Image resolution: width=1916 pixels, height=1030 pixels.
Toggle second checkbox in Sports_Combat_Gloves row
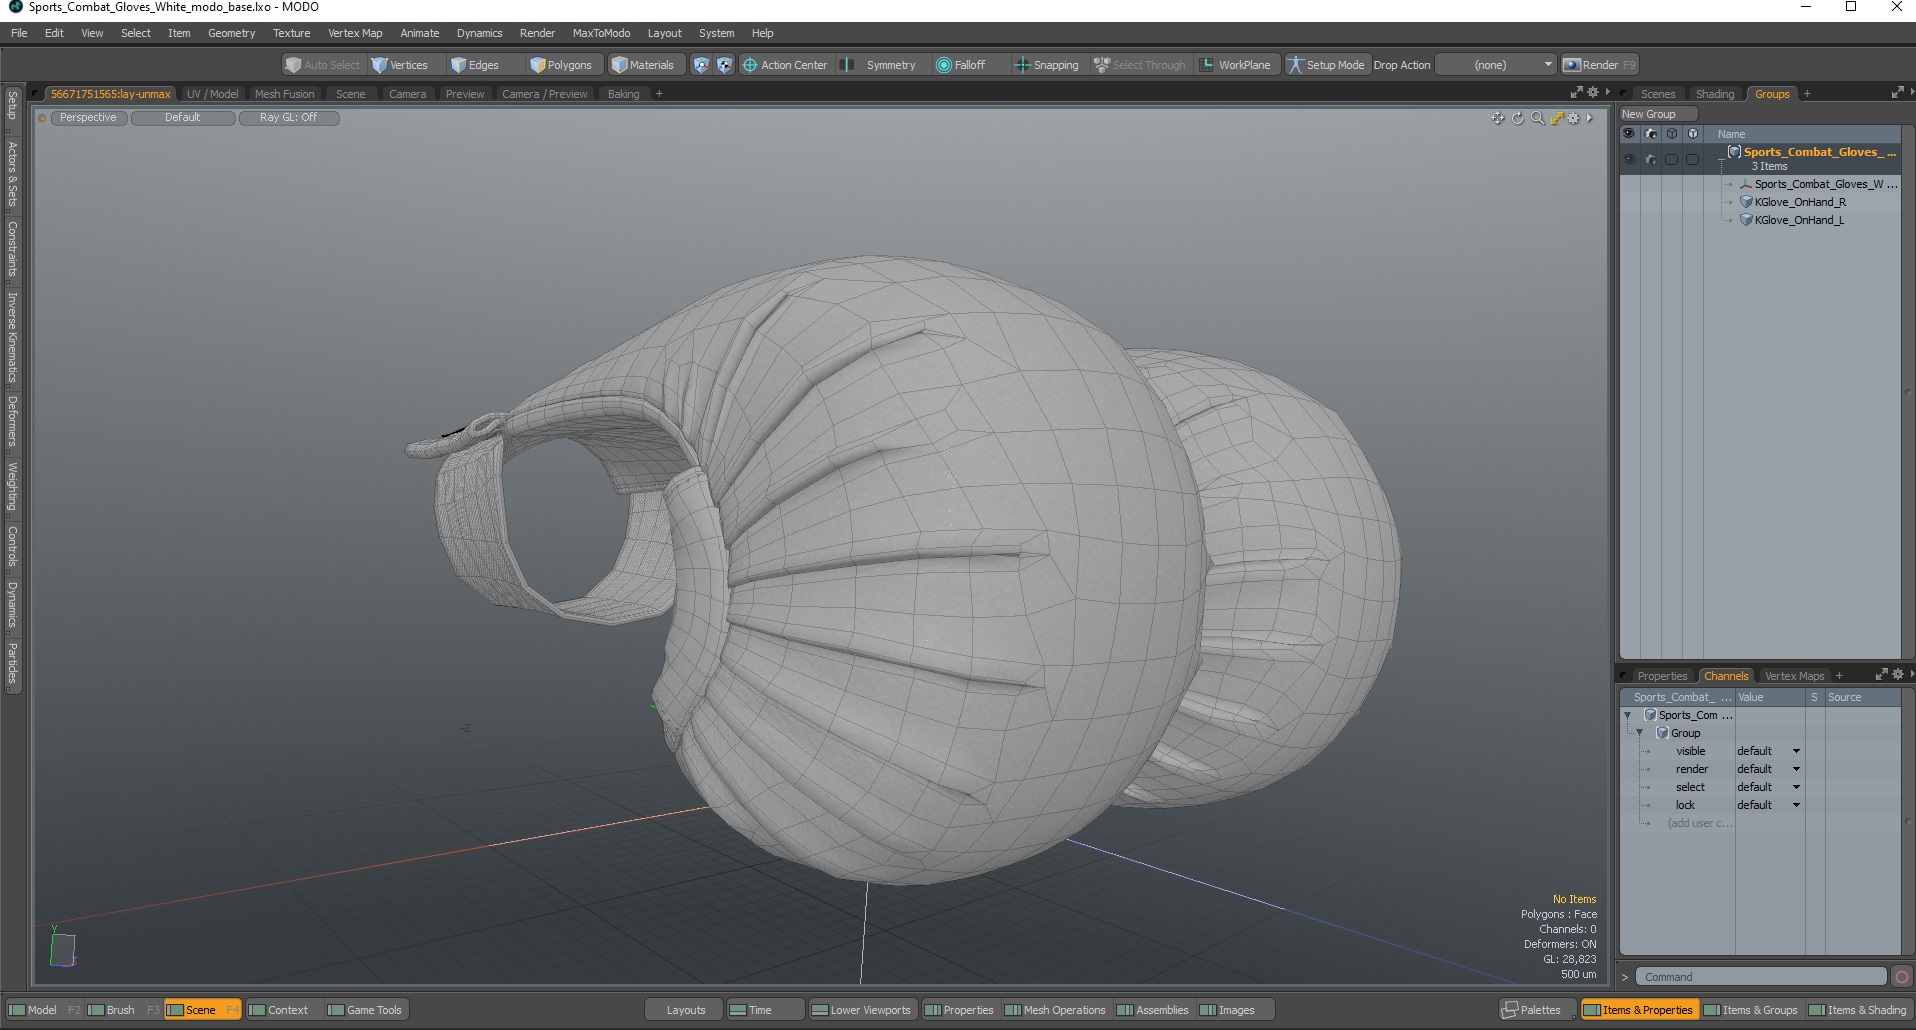click(x=1692, y=159)
